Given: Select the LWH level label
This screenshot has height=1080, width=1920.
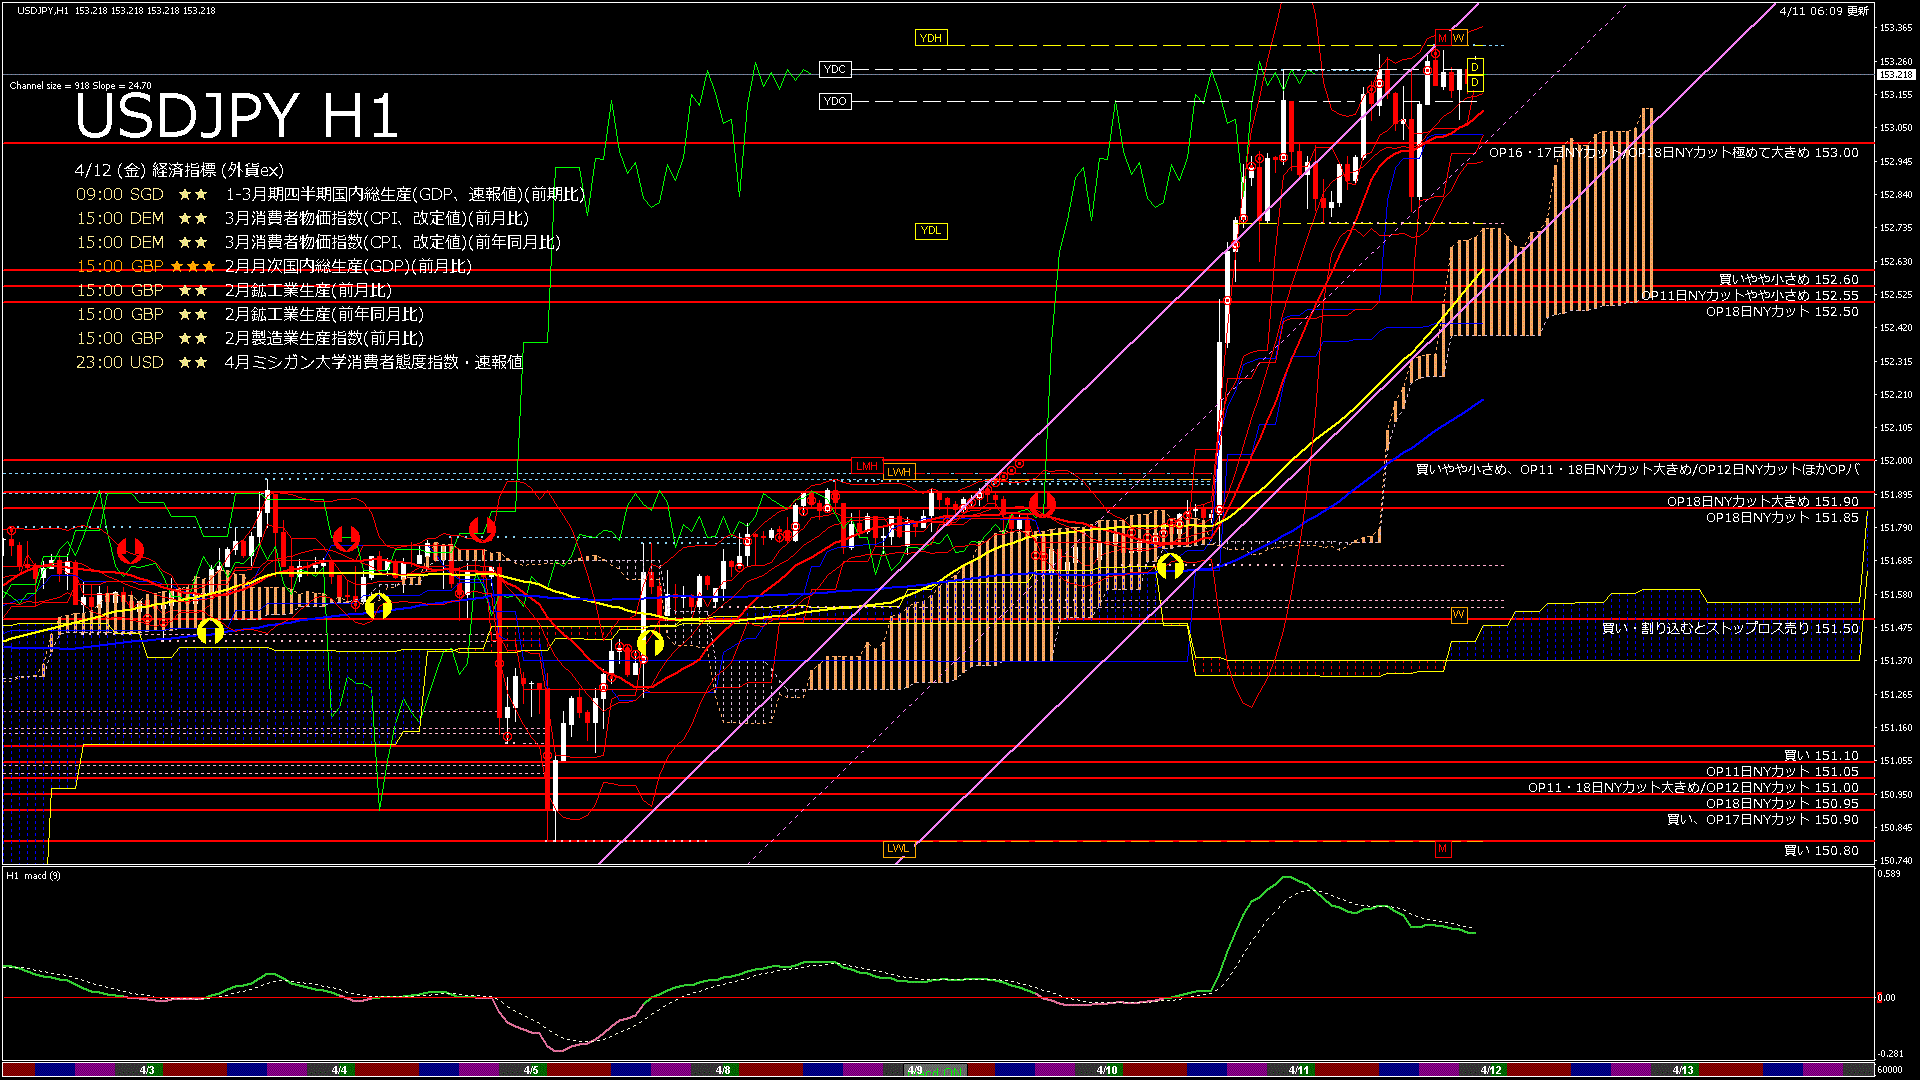Looking at the screenshot, I should (898, 472).
